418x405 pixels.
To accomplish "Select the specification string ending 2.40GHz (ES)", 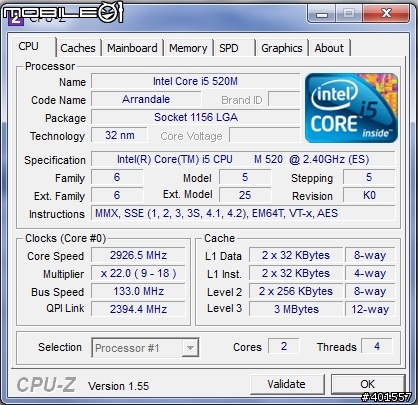I will point(243,159).
